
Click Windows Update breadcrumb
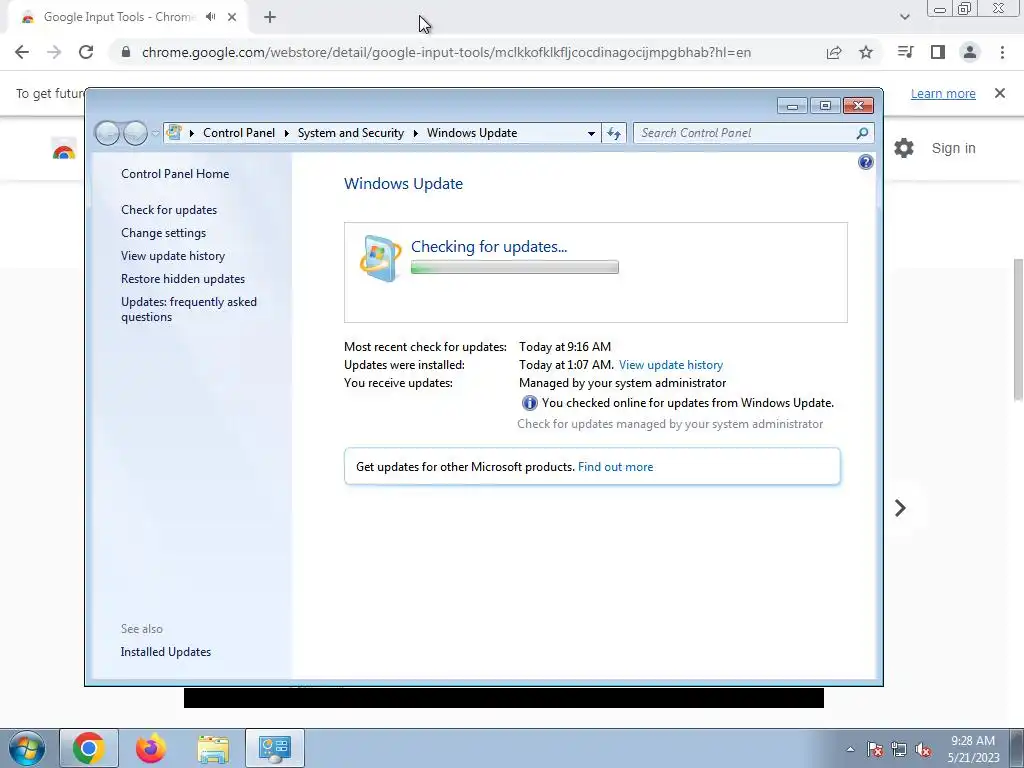pyautogui.click(x=472, y=133)
